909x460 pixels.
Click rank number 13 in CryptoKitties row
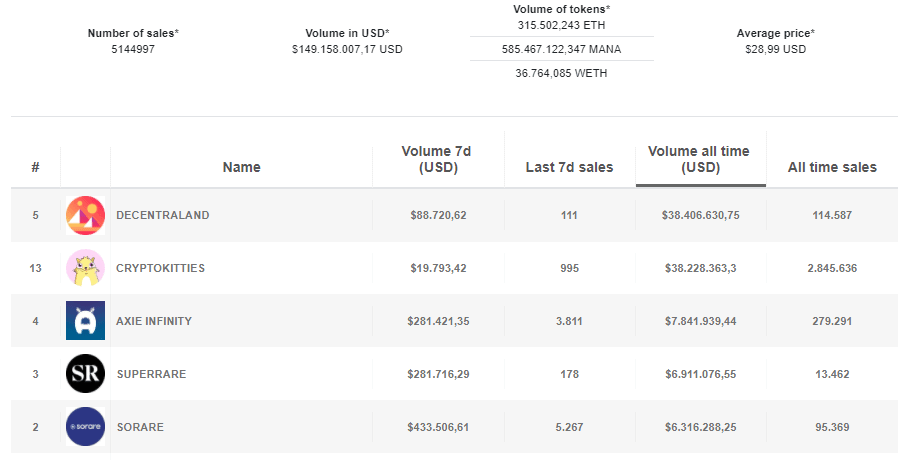pos(35,268)
